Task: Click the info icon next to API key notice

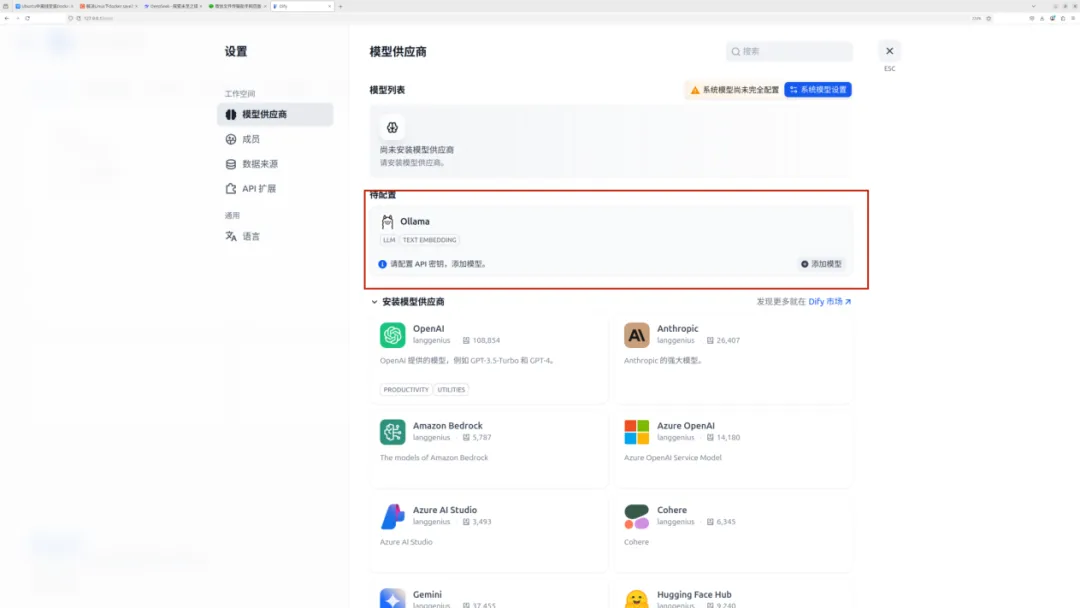Action: coord(382,264)
